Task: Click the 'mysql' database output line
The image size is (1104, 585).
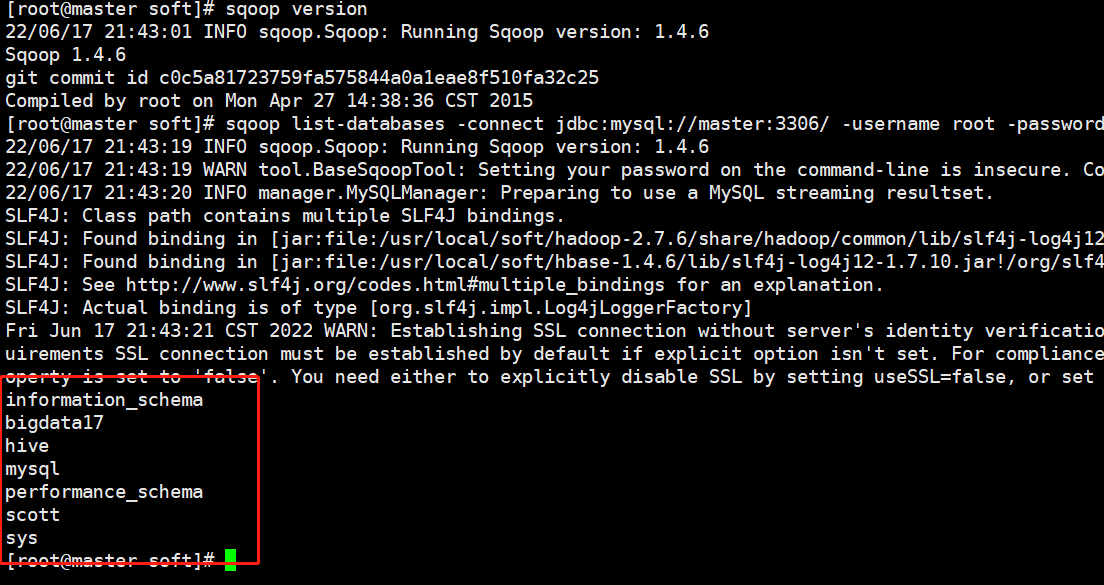Action: 32,469
